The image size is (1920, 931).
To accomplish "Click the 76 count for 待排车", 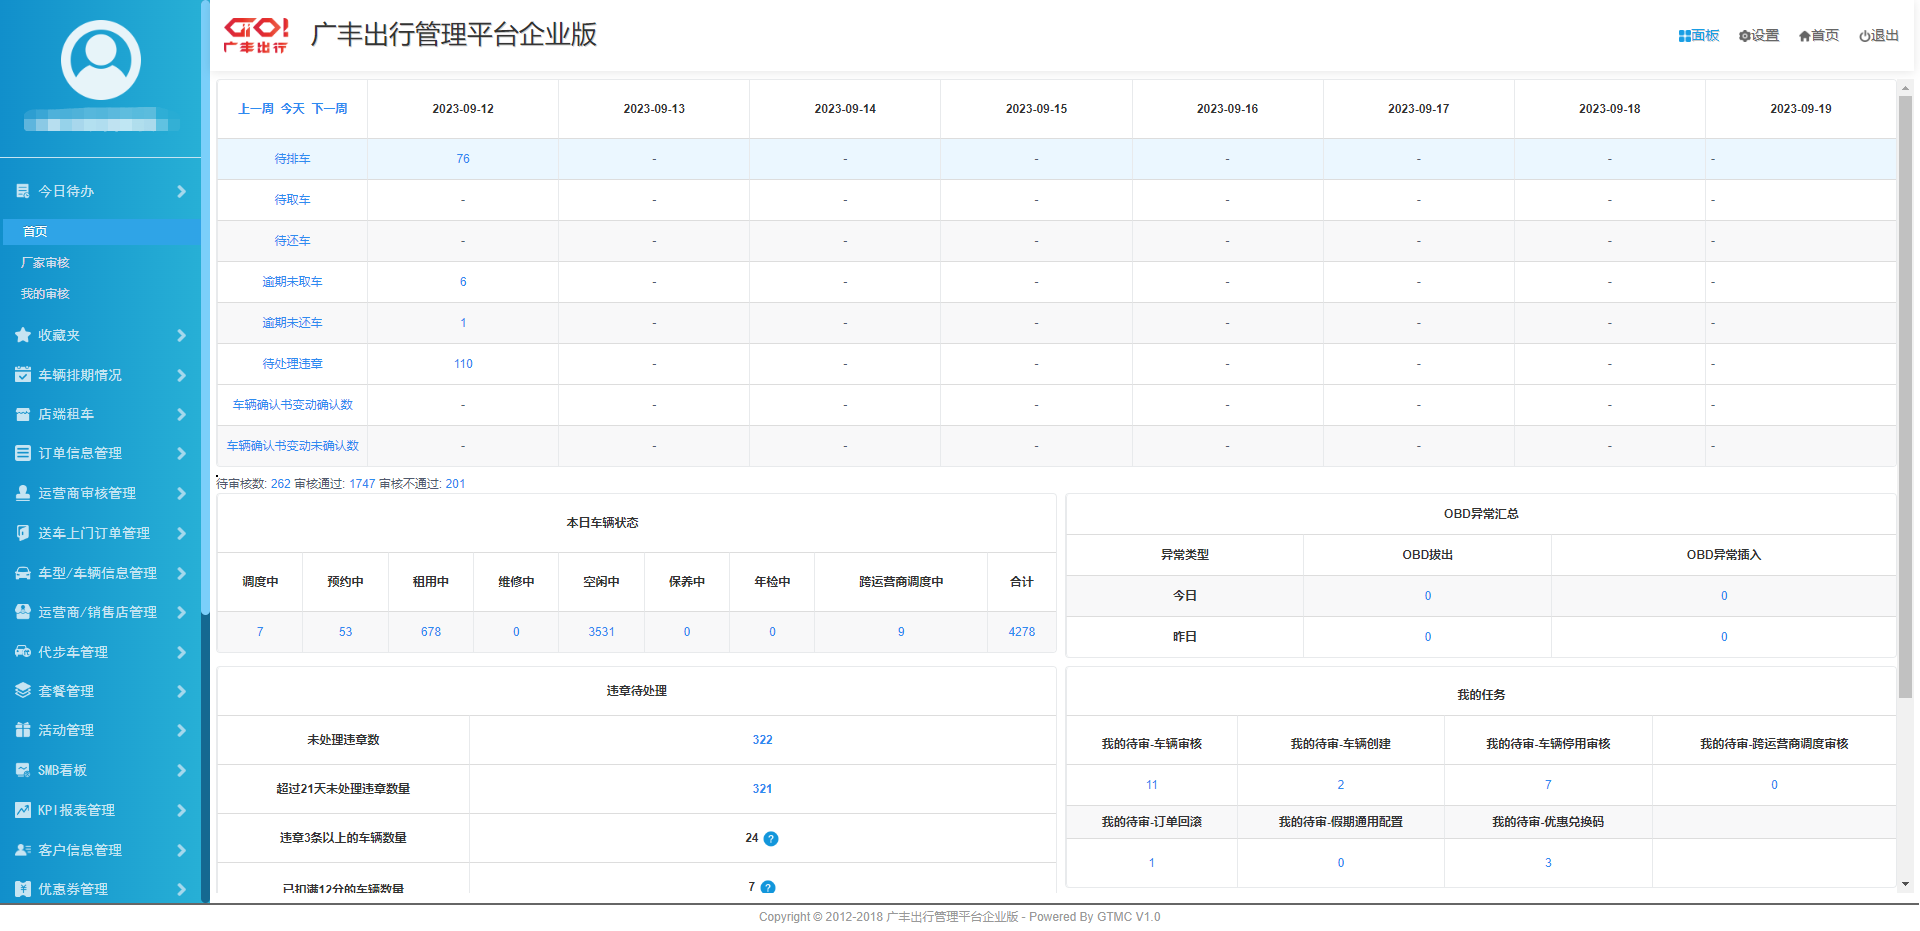I will coord(463,159).
